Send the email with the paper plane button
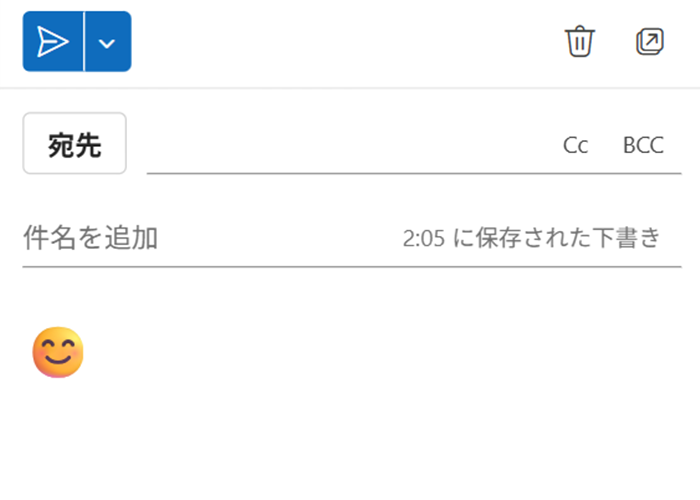 pyautogui.click(x=53, y=42)
